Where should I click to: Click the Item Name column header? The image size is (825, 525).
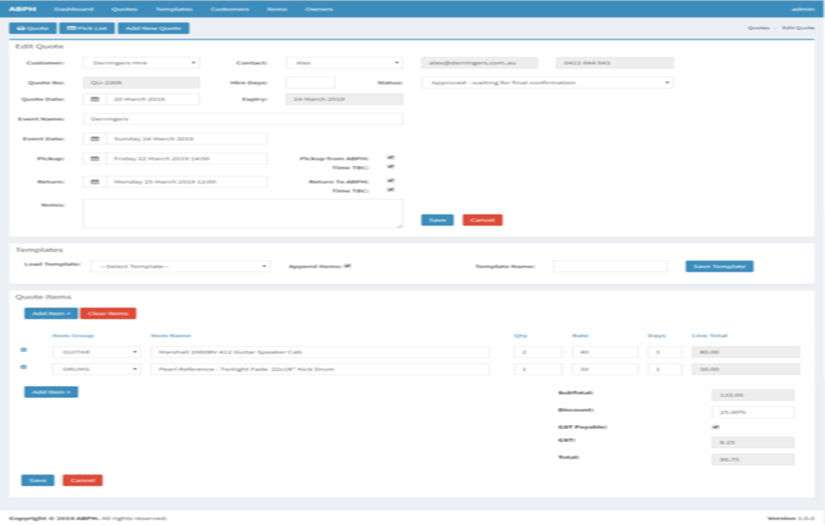click(170, 336)
